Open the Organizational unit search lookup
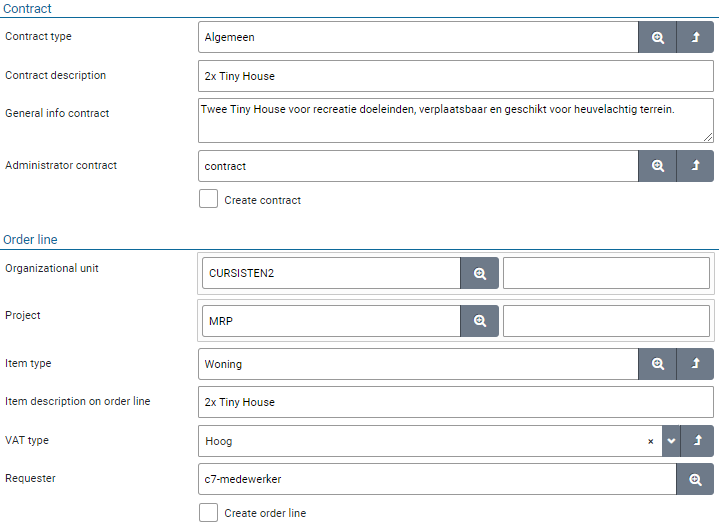Image resolution: width=719 pixels, height=529 pixels. point(479,273)
